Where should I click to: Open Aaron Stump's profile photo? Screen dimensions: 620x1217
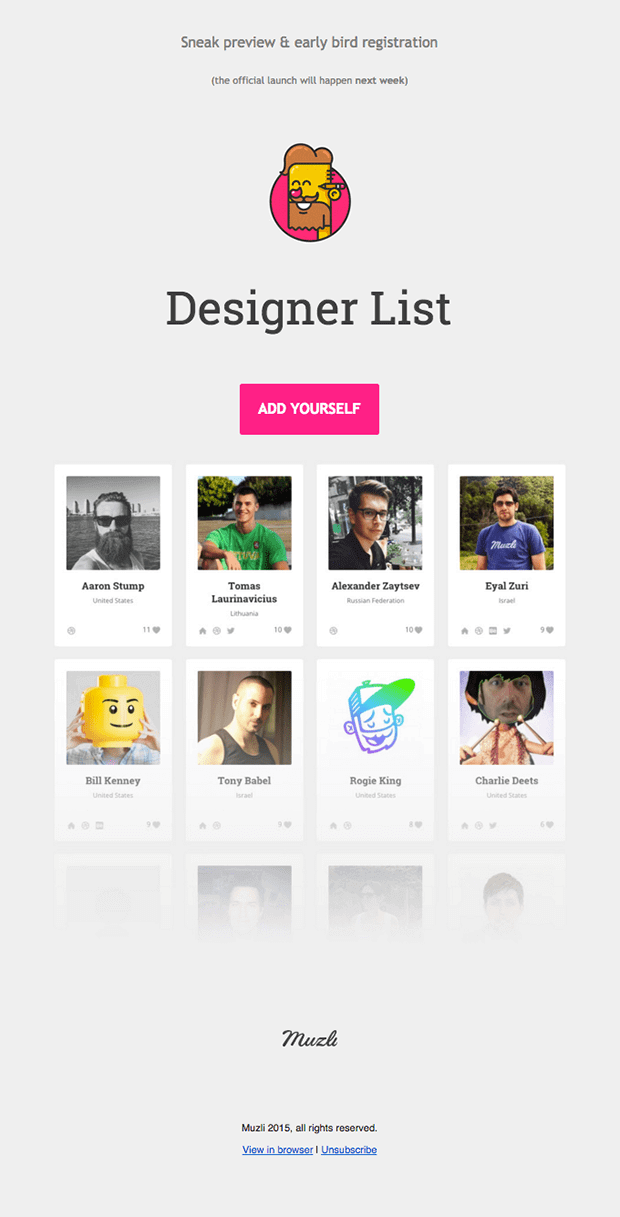pyautogui.click(x=113, y=523)
